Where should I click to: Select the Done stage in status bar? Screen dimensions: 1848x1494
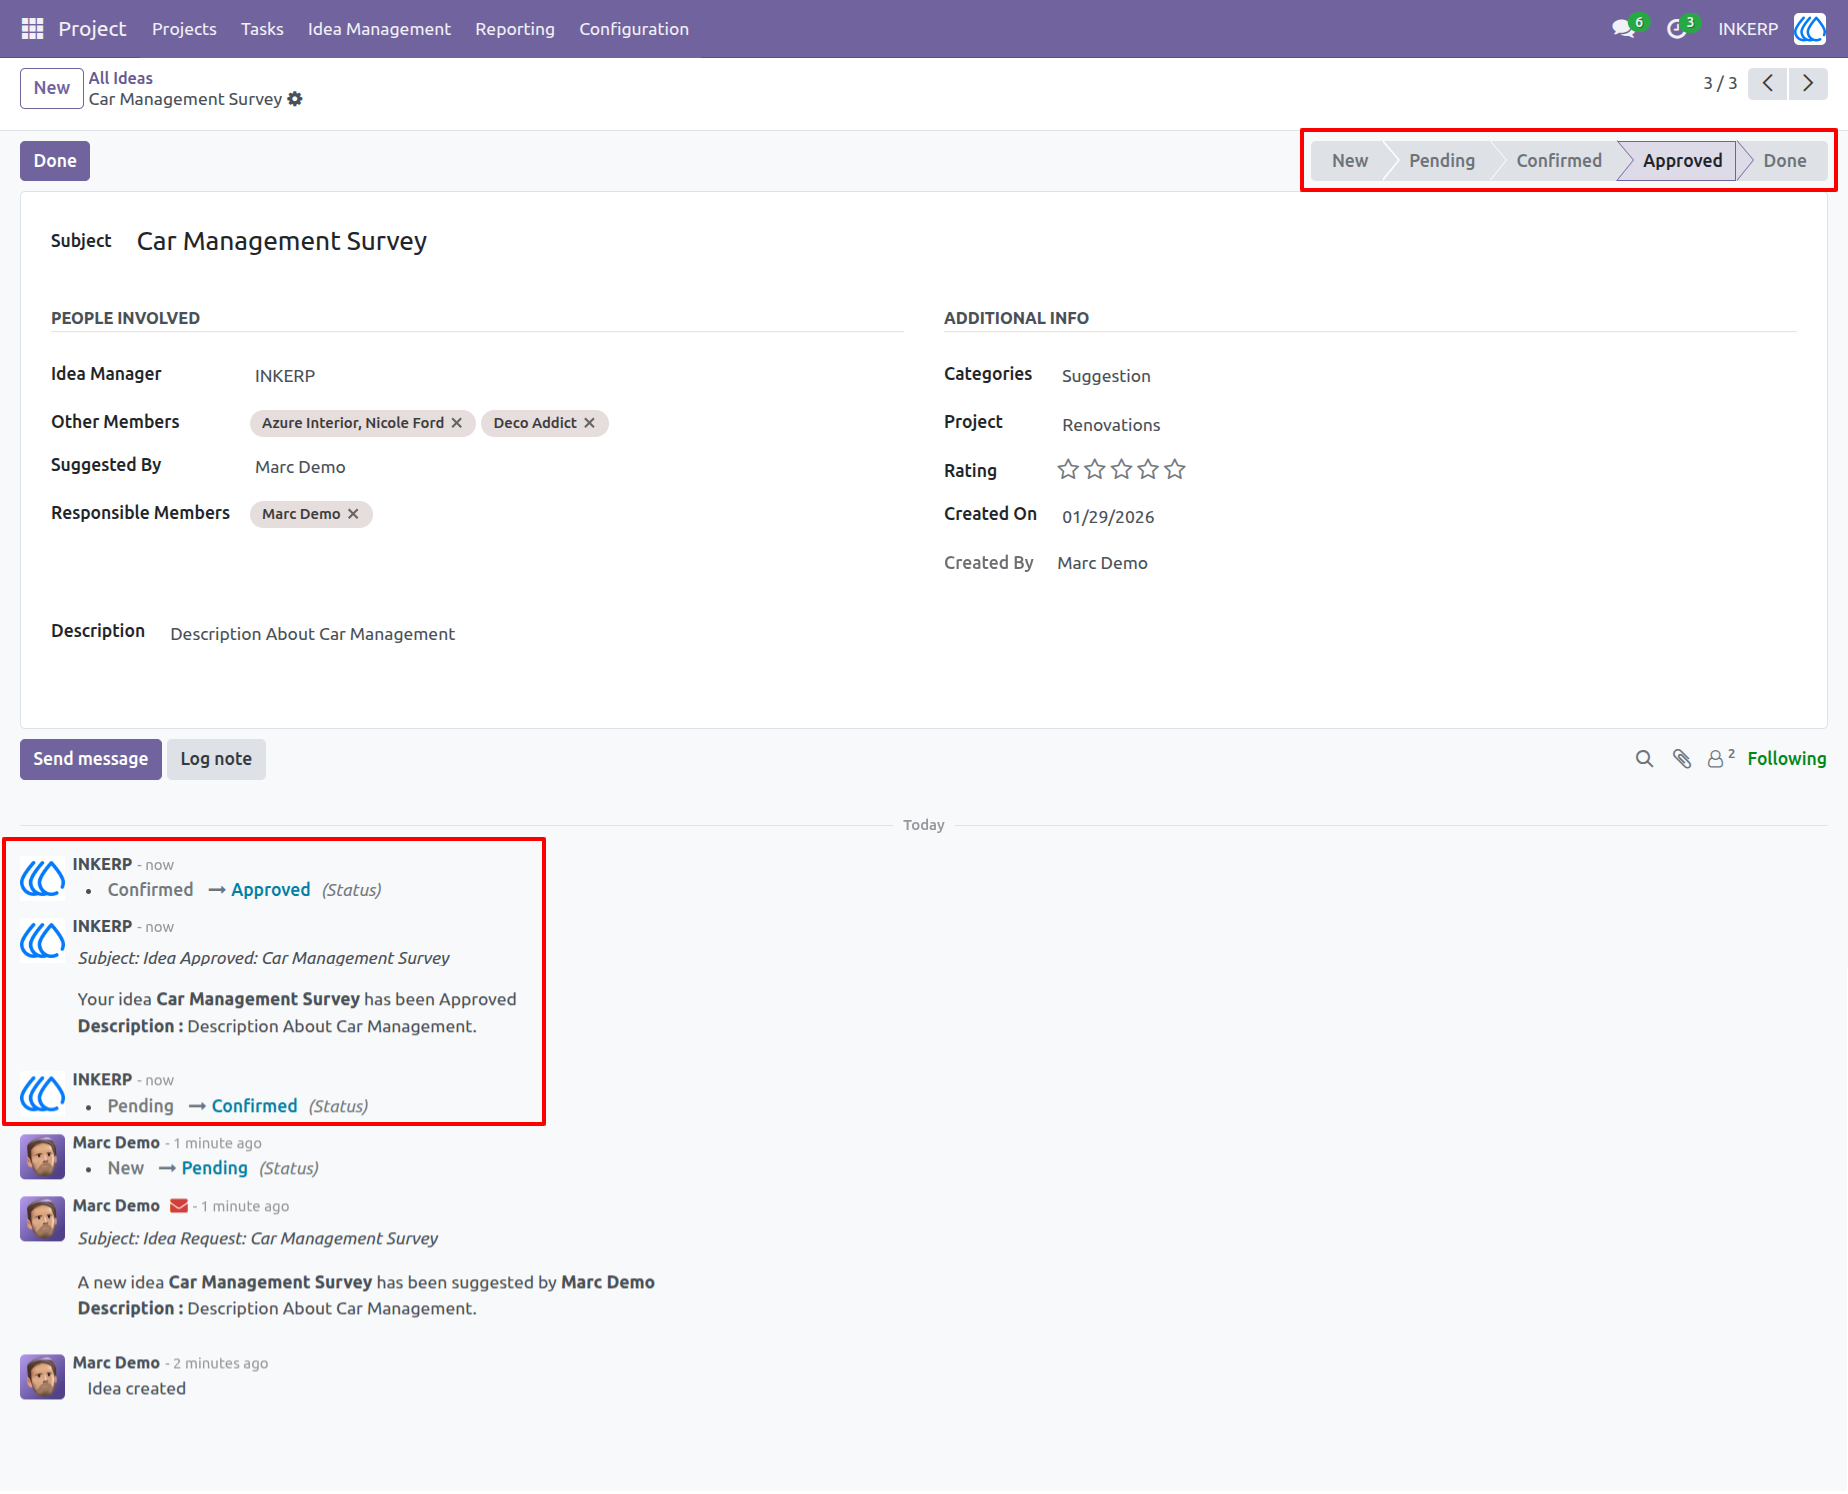click(x=1785, y=161)
